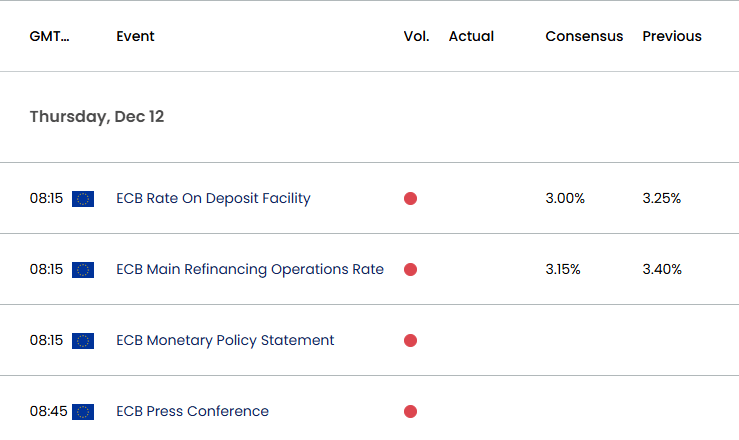
Task: Open ECB Rate On Deposit Facility event
Action: (213, 198)
